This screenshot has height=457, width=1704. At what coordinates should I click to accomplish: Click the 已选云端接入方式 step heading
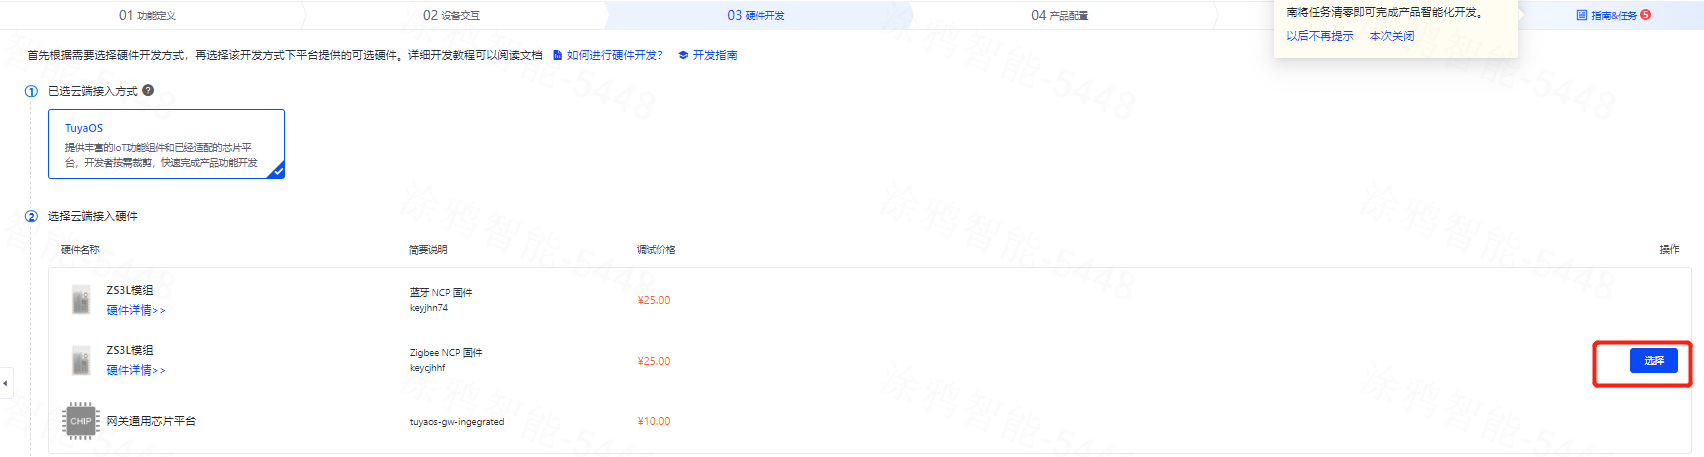pyautogui.click(x=93, y=91)
